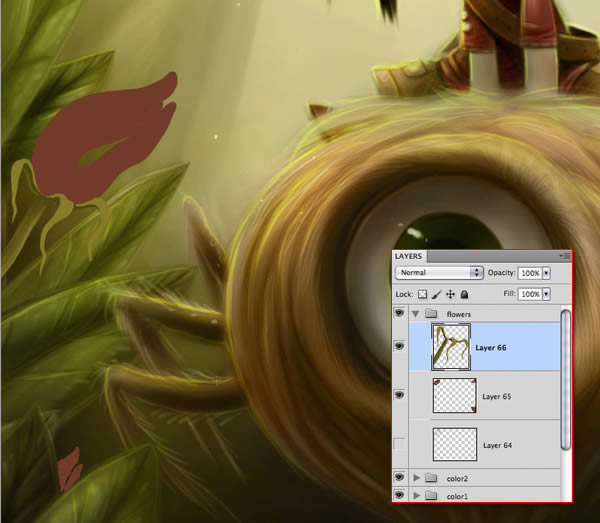This screenshot has height=523, width=600.
Task: Open the Normal blend mode dropdown
Action: (x=439, y=272)
